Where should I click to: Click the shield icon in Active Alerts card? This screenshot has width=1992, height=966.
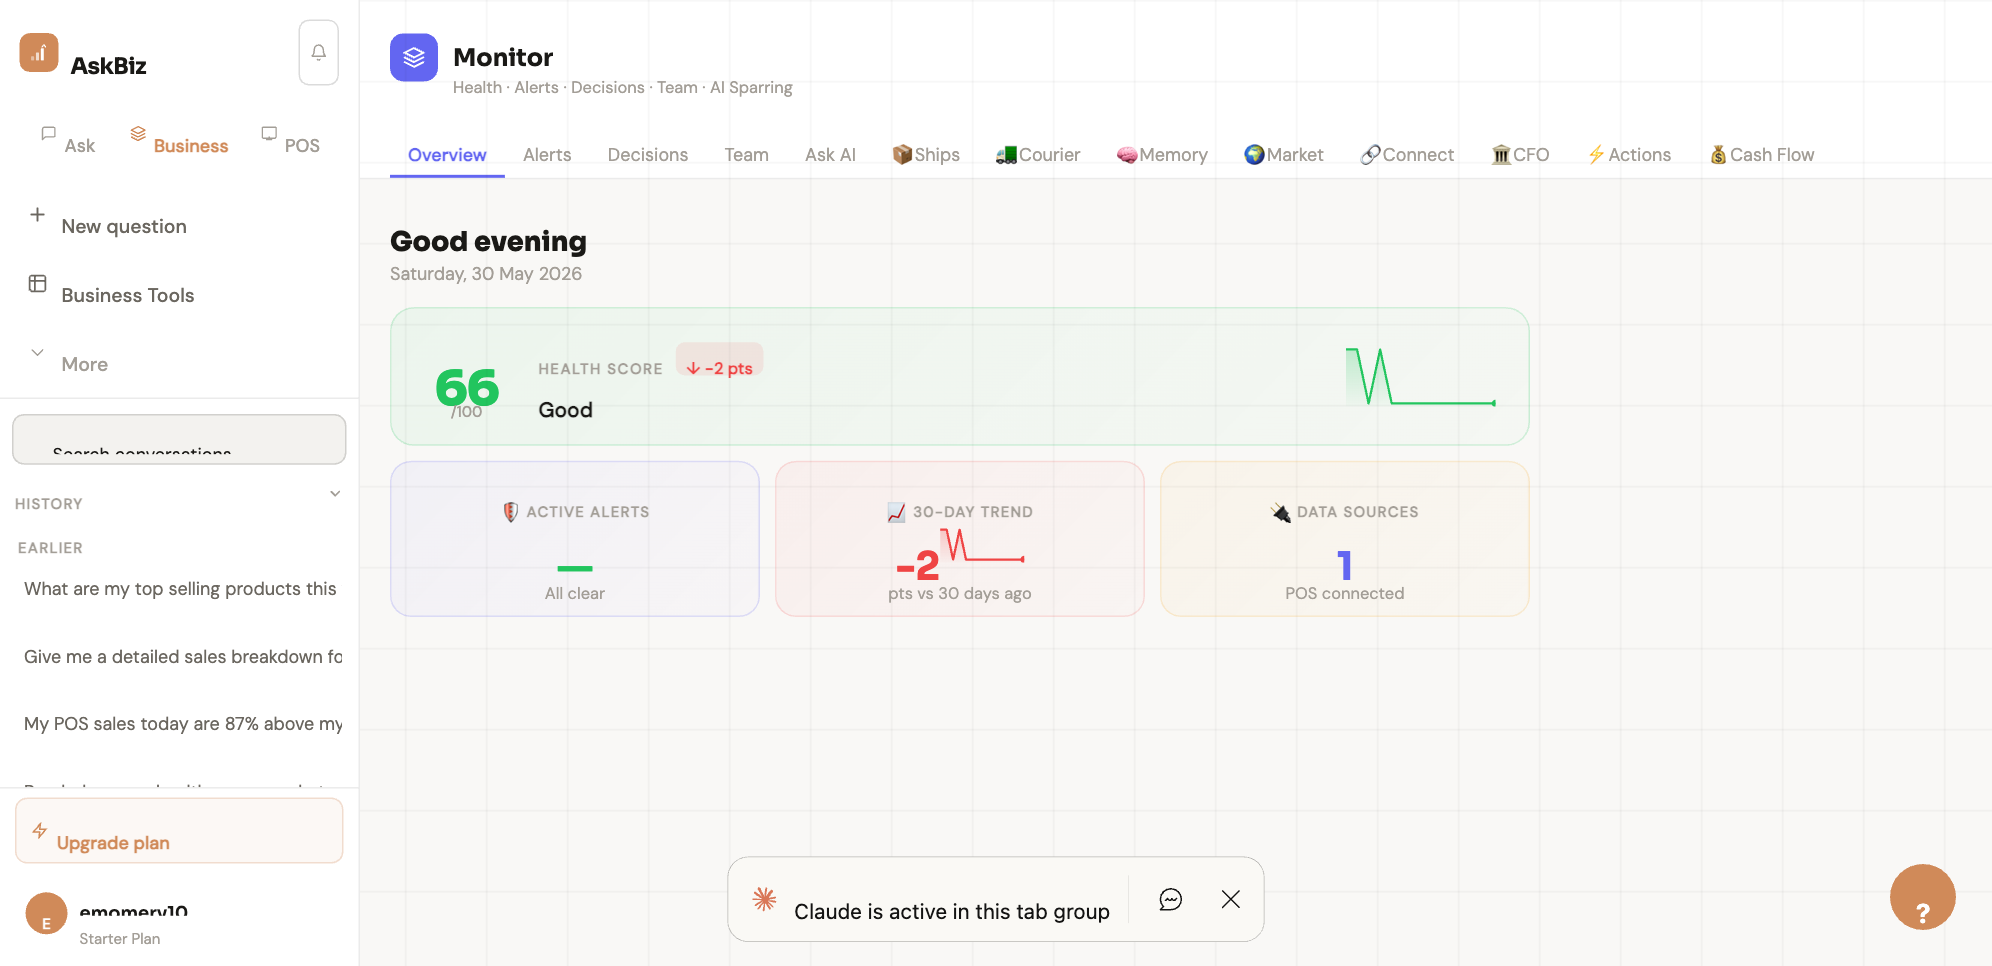[x=510, y=512]
